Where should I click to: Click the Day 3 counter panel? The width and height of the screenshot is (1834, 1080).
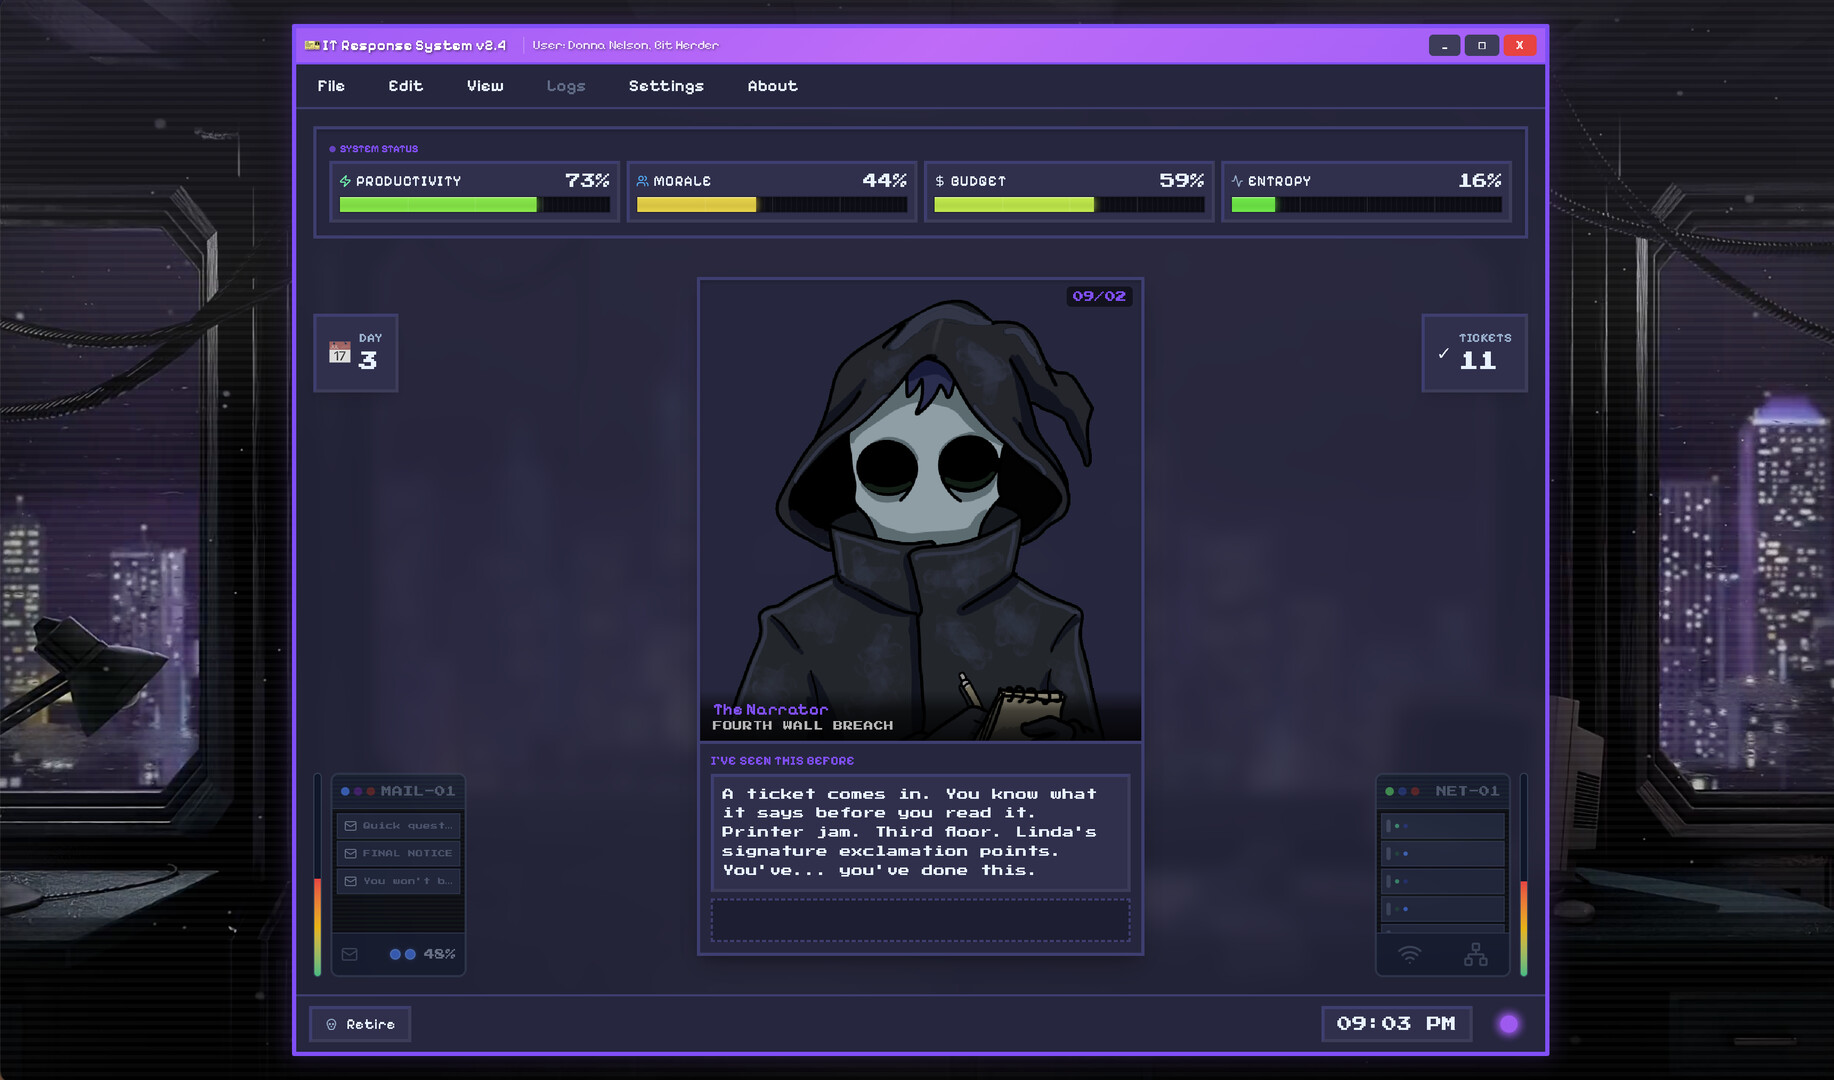click(x=356, y=353)
